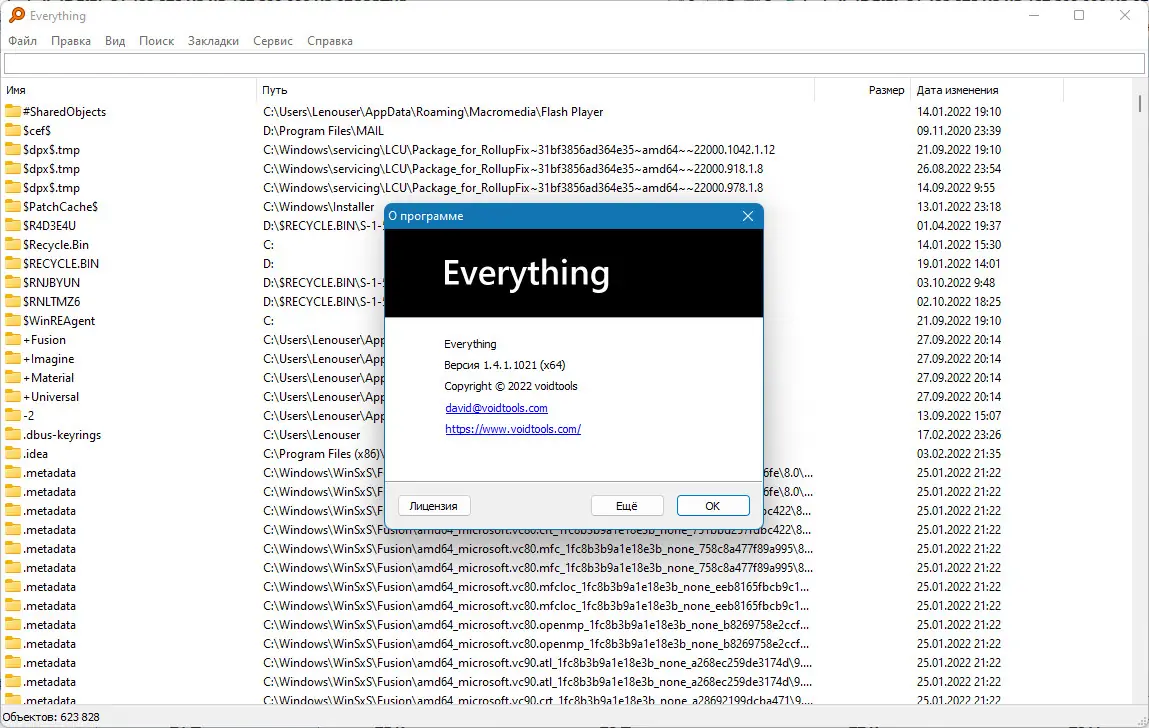Select the $PatchCache$ folder icon
1149x728 pixels.
click(12, 207)
